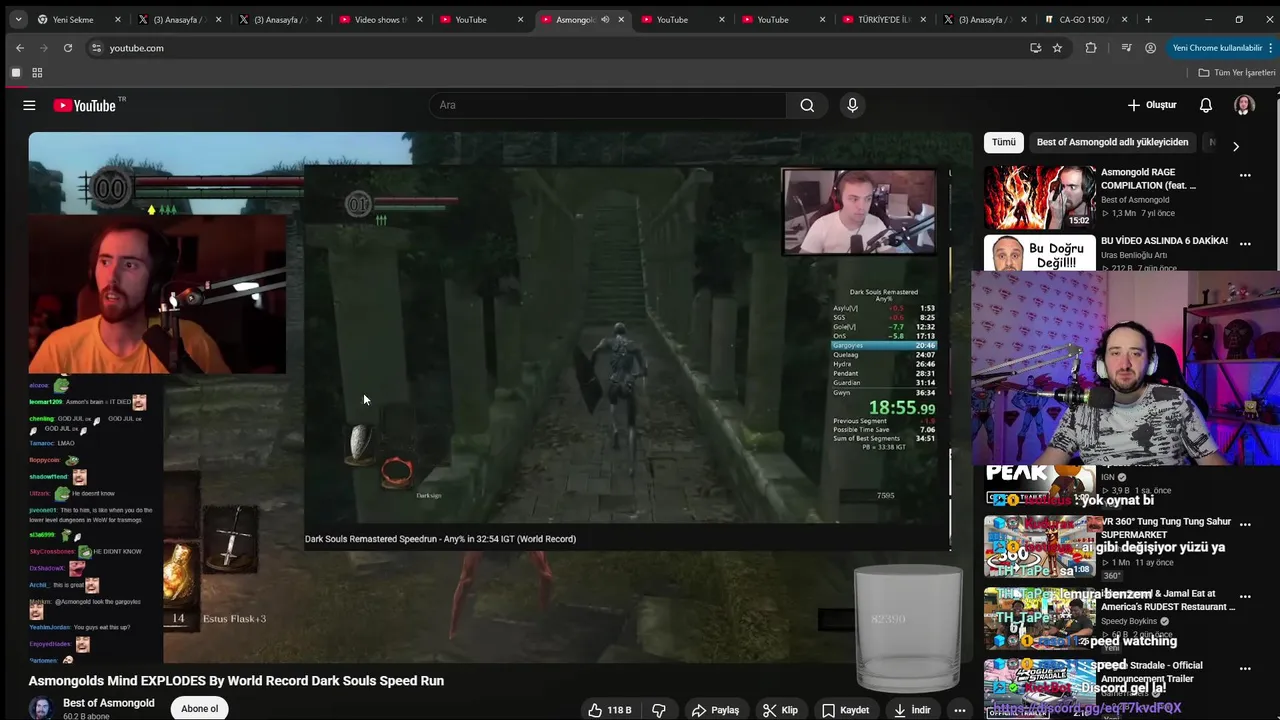Subscribe using Abone ol button
The image size is (1280, 720).
[x=199, y=708]
